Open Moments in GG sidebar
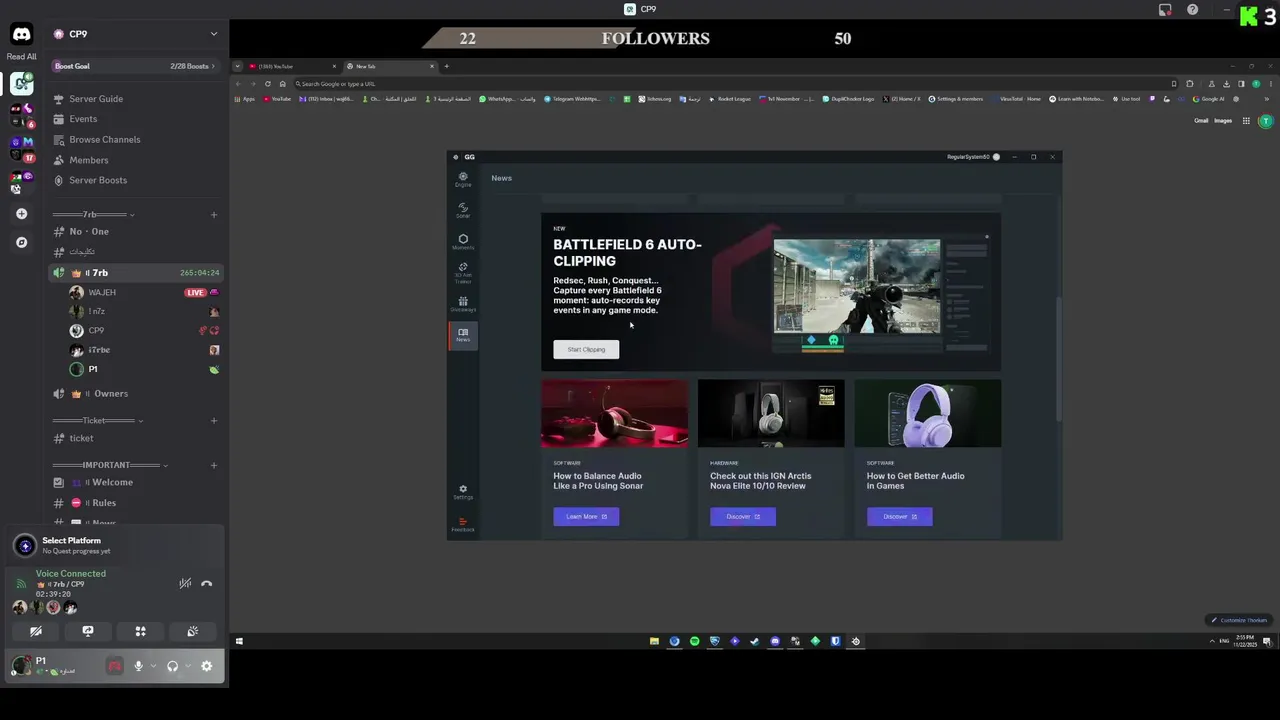This screenshot has height=720, width=1280. pyautogui.click(x=463, y=242)
